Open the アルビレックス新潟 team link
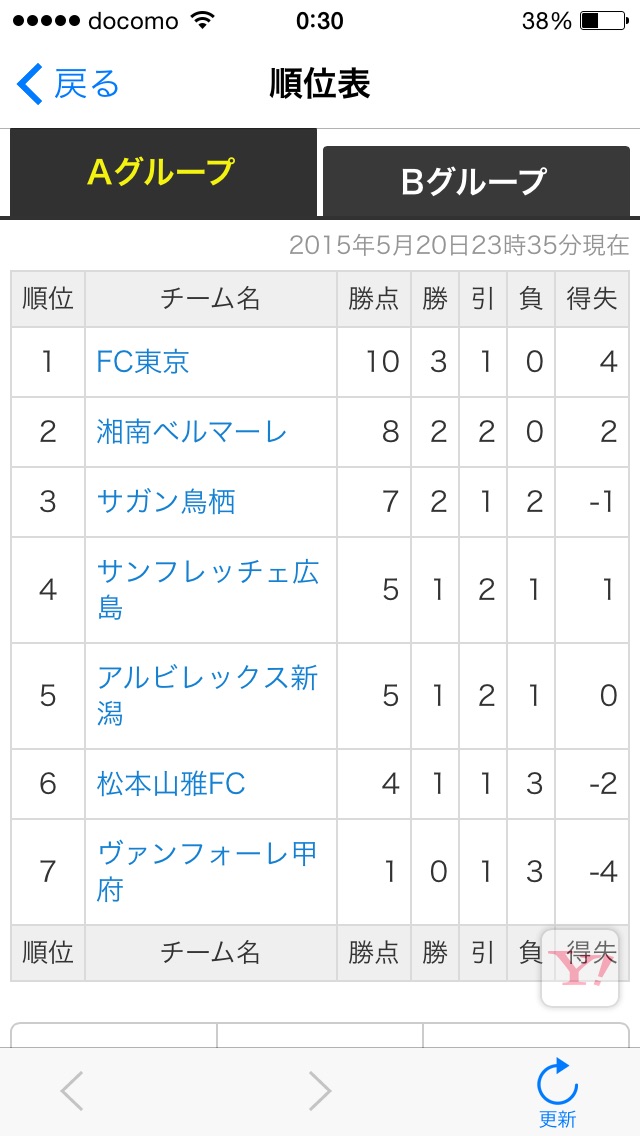The height and width of the screenshot is (1136, 640). [207, 695]
